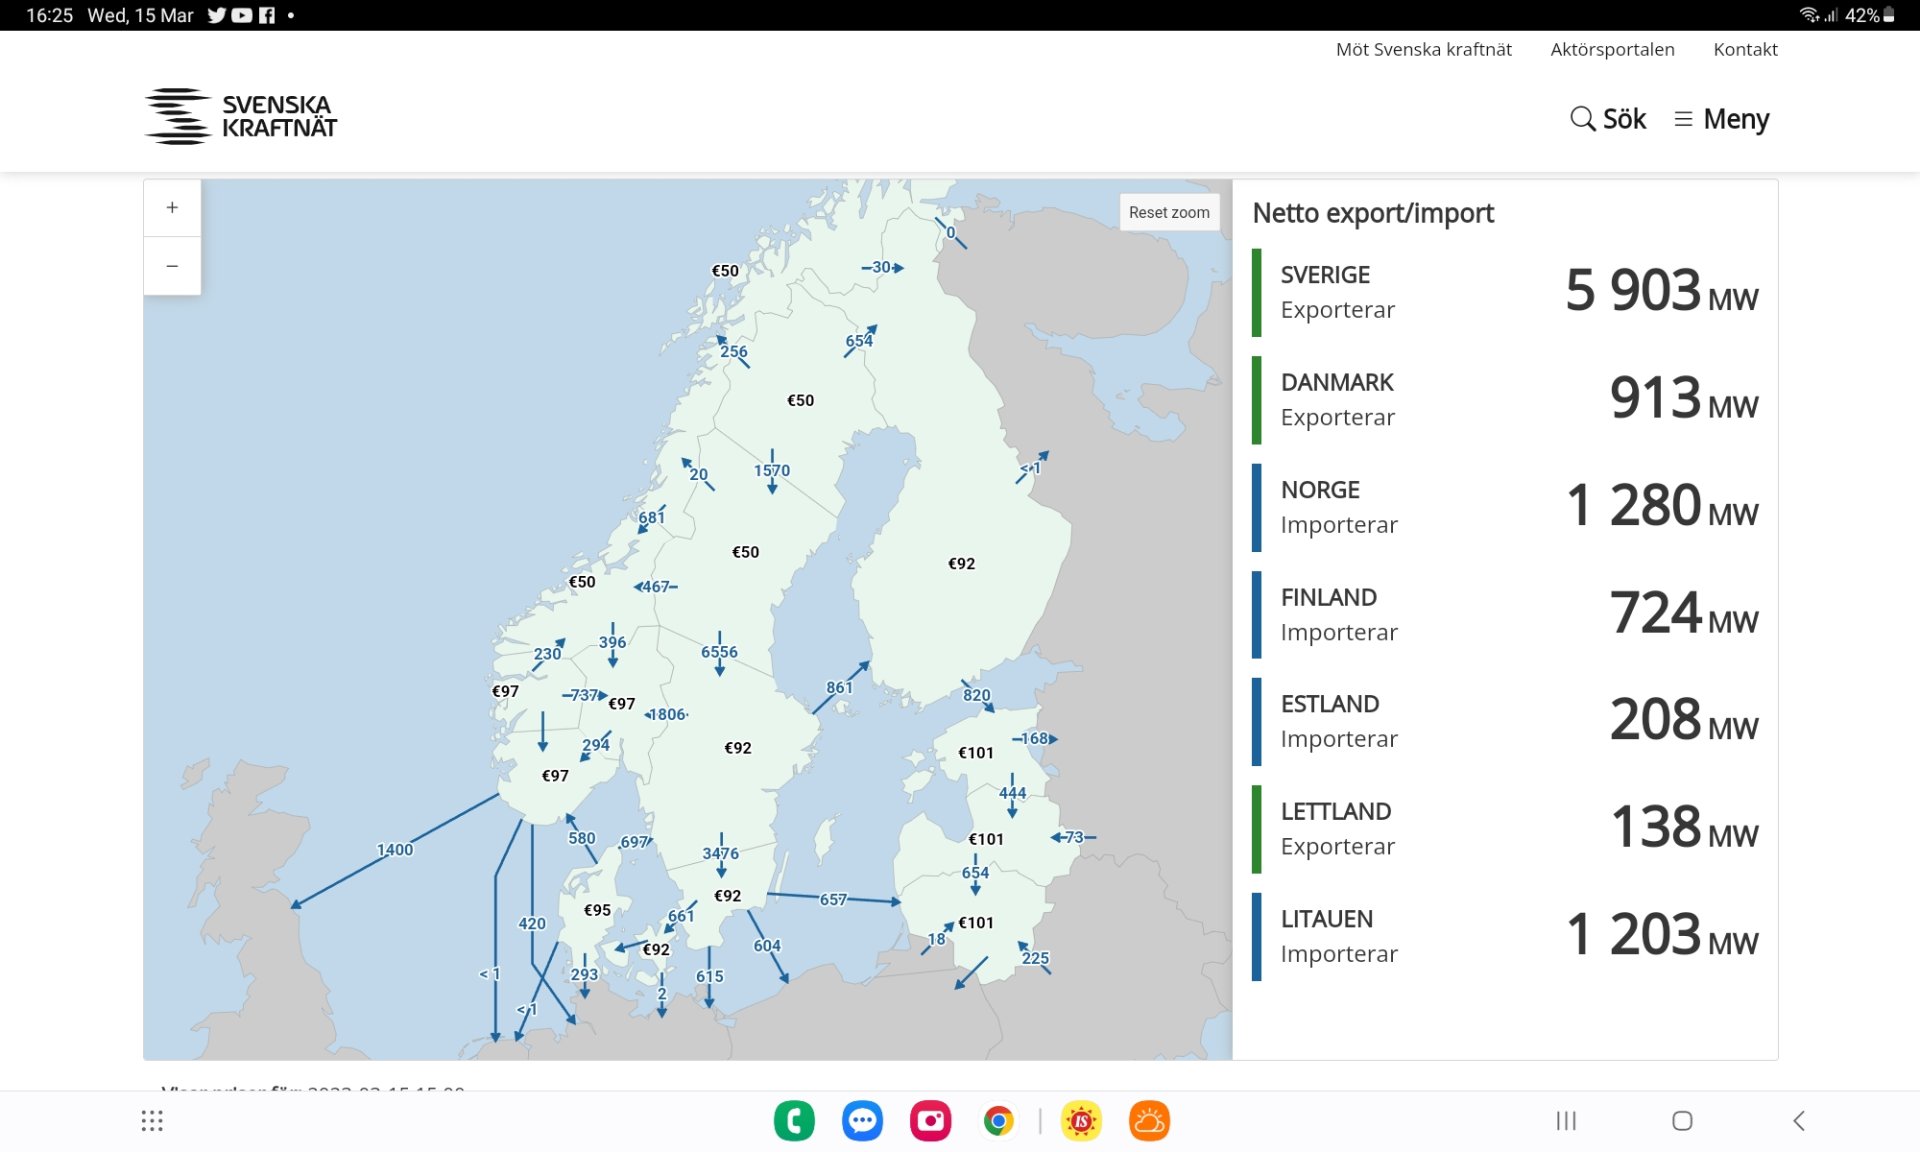Tap the Facebook notification icon in status bar
The width and height of the screenshot is (1920, 1152).
pos(267,15)
